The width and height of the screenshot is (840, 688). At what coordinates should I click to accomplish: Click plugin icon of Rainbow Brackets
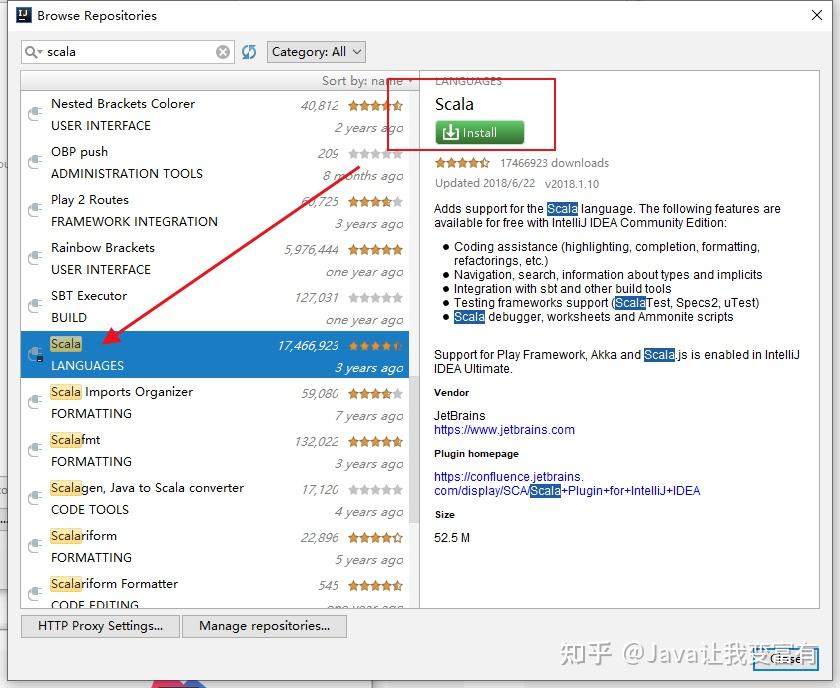35,257
